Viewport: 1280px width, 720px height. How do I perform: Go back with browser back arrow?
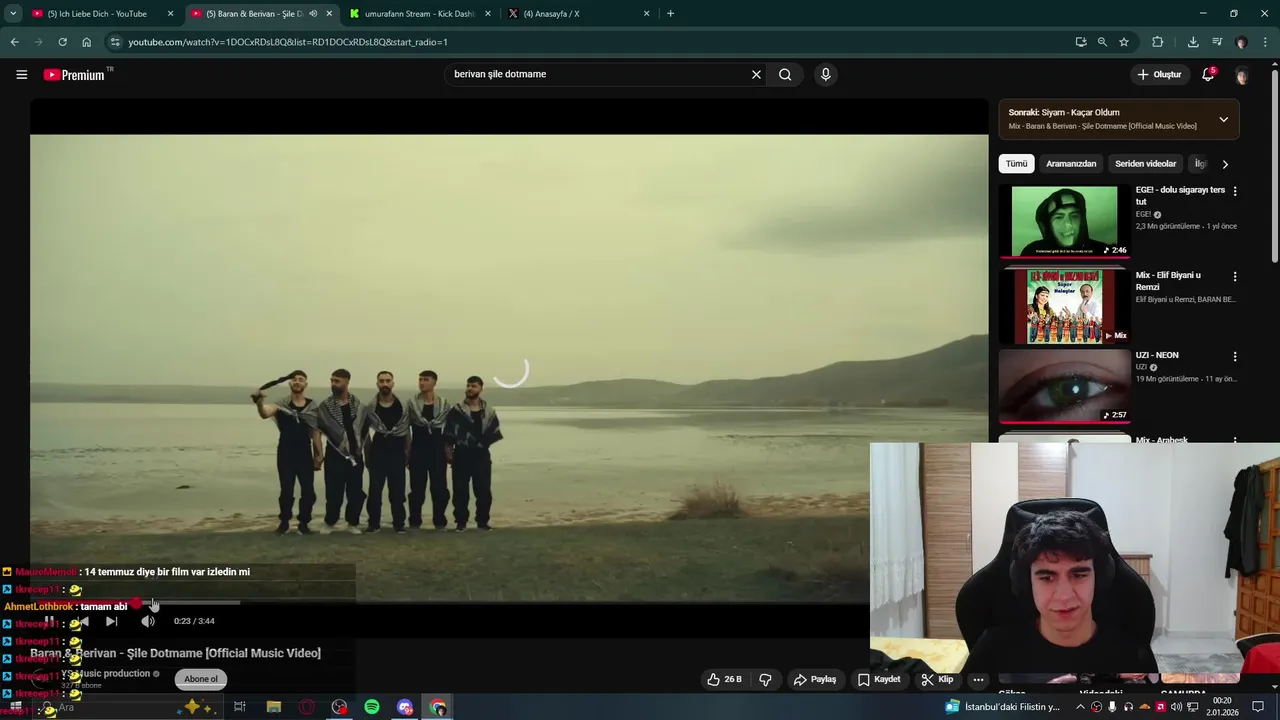(14, 42)
